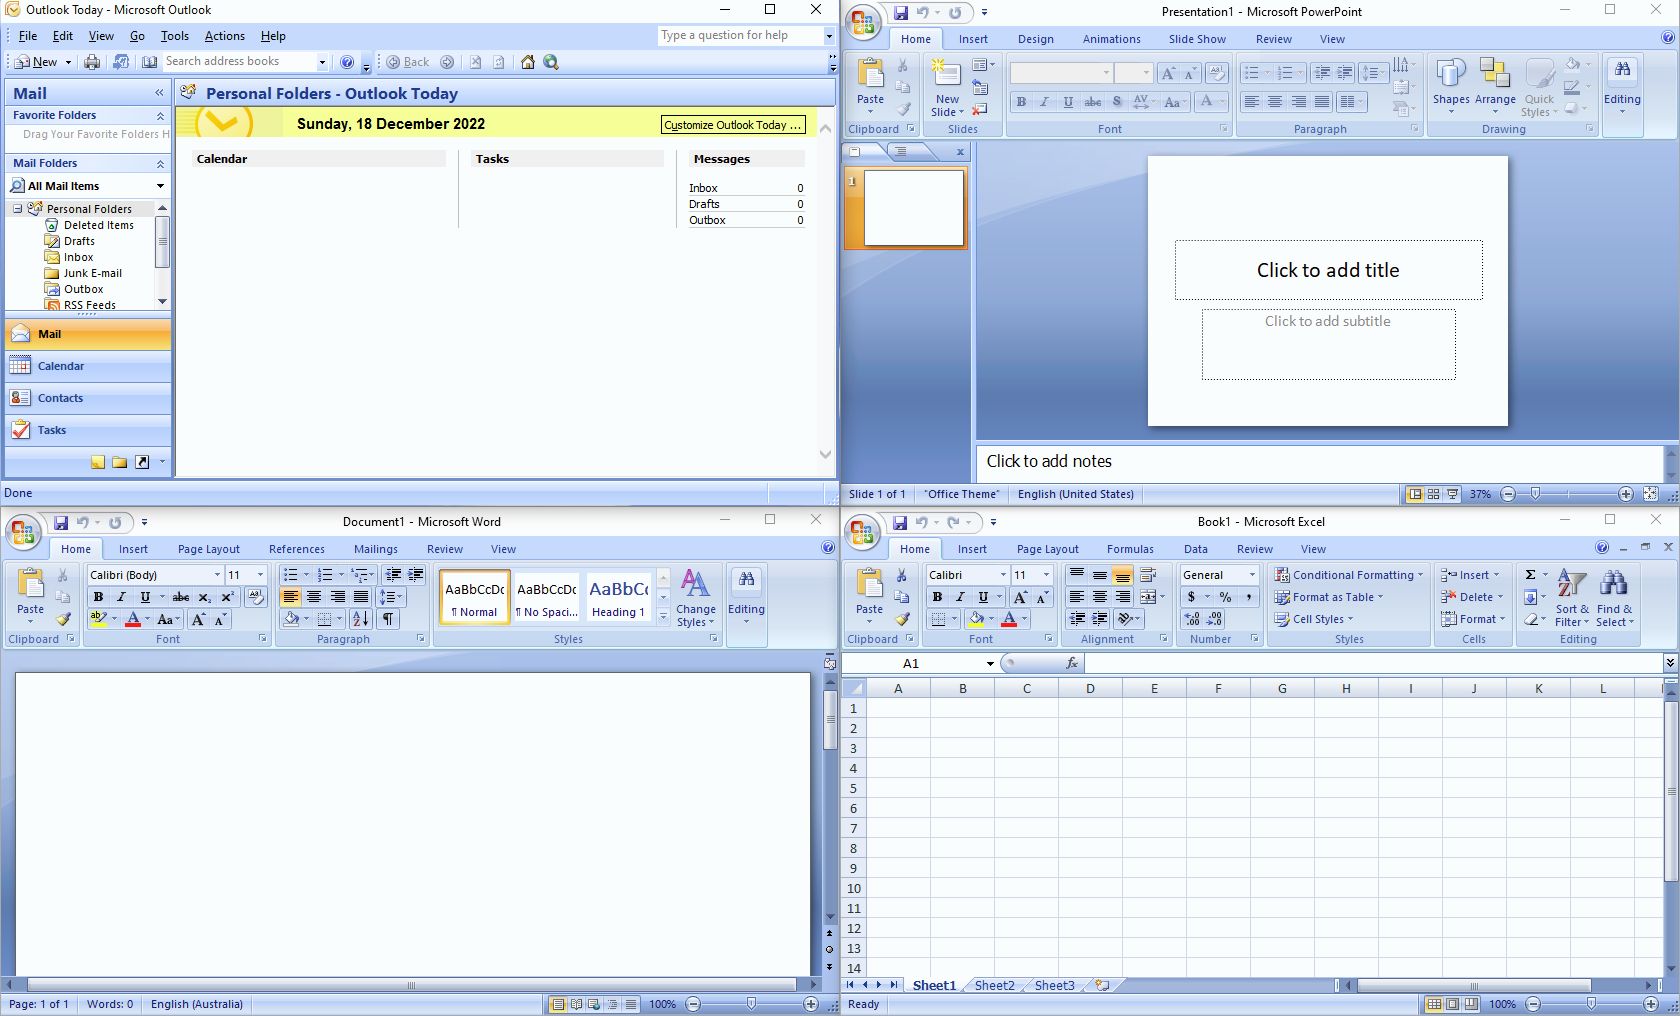
Task: Toggle Underline in PowerPoint's Font group
Action: click(1067, 102)
